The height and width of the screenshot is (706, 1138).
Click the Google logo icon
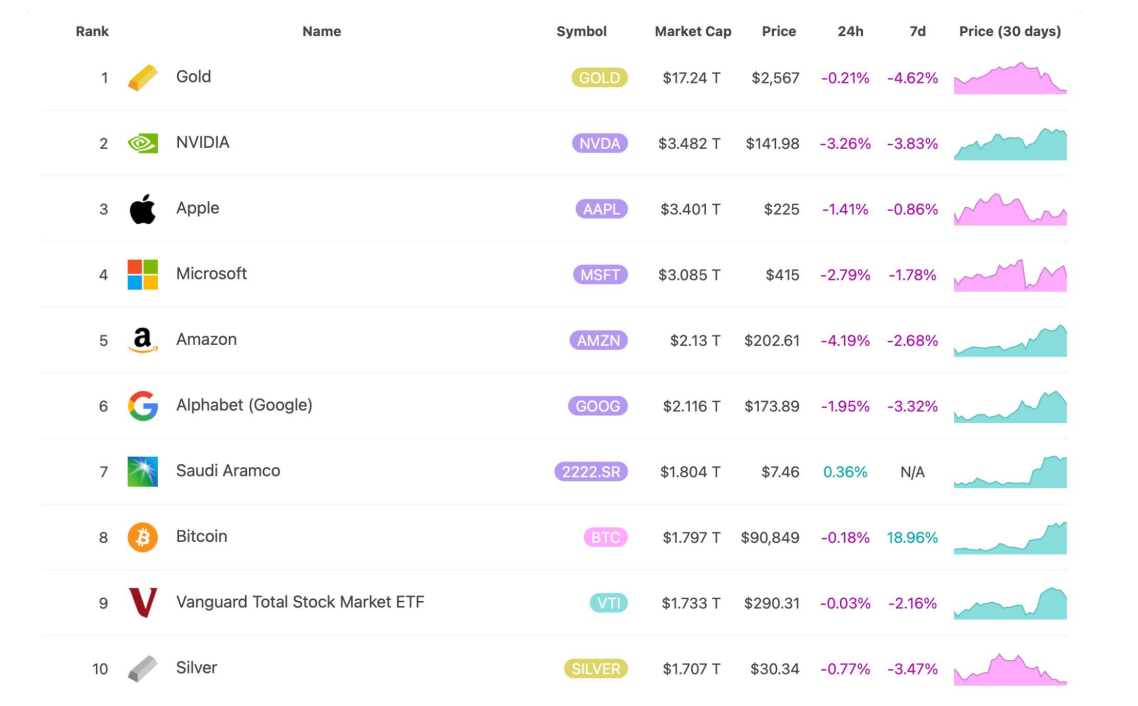[142, 406]
